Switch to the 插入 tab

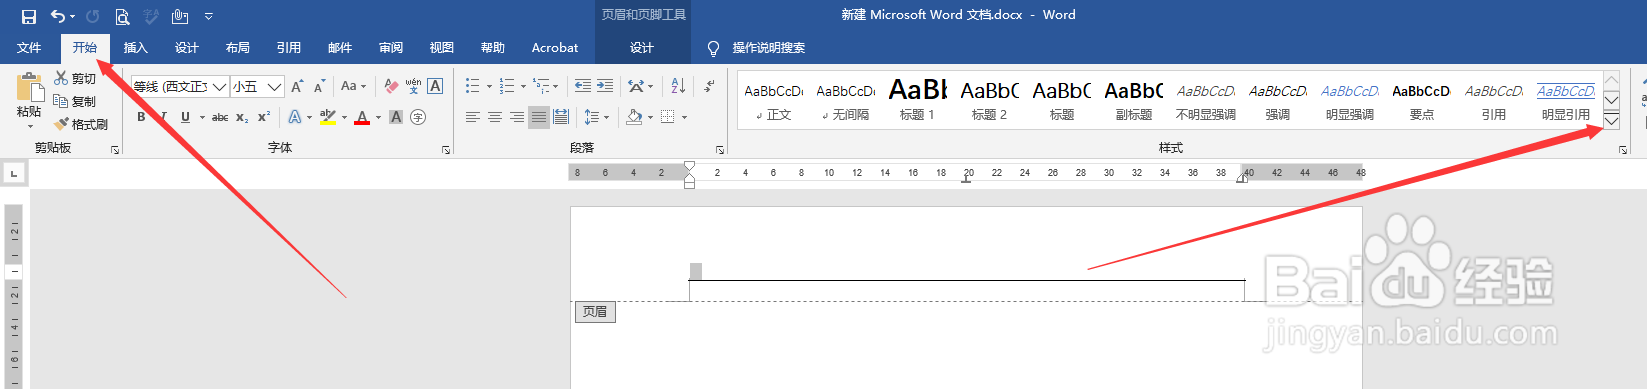pyautogui.click(x=135, y=48)
